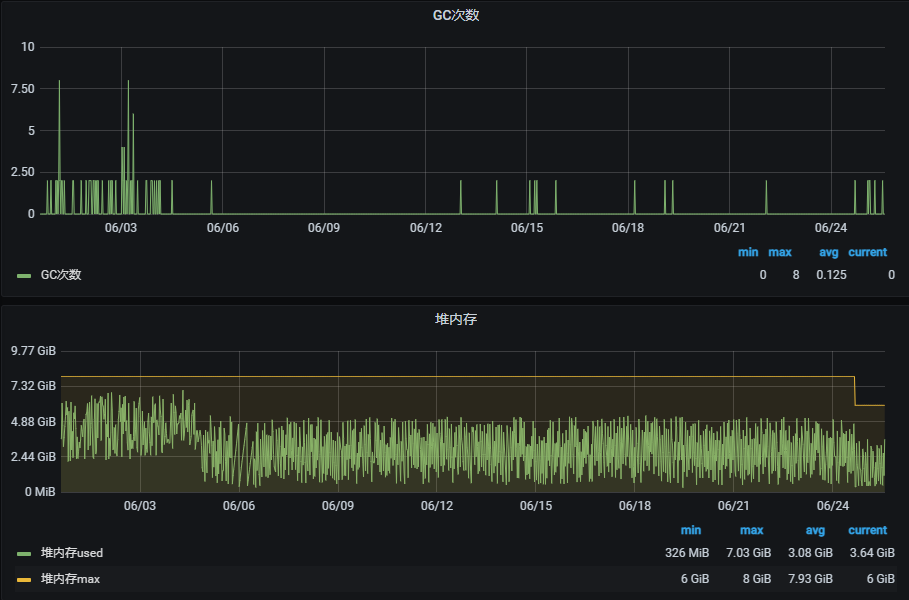This screenshot has width=909, height=600.
Task: Sort 堆内存 legend by current column
Action: point(867,530)
